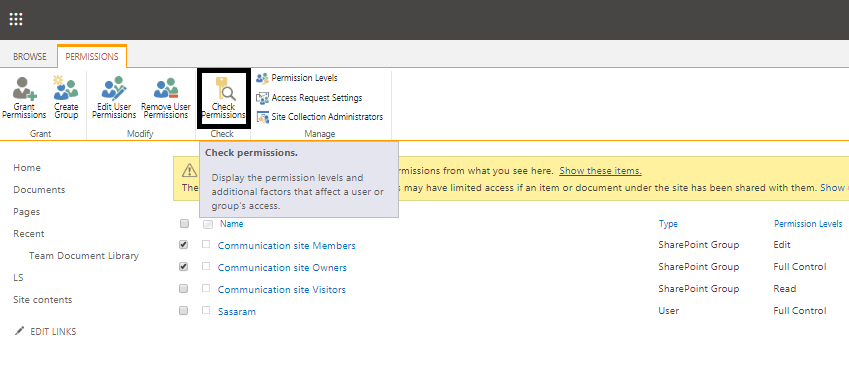Open Access Request Settings
Screen dimensions: 849x383
tap(309, 98)
